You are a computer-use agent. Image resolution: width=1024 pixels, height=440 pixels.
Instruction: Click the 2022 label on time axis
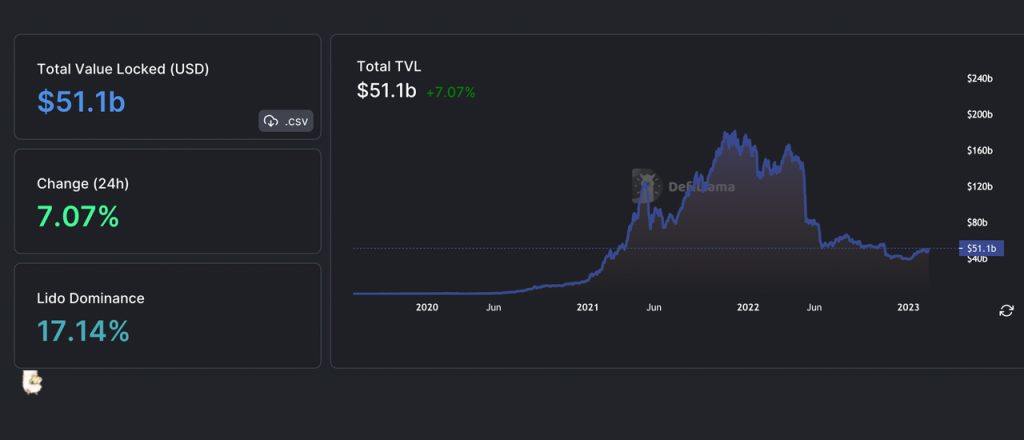pos(748,307)
